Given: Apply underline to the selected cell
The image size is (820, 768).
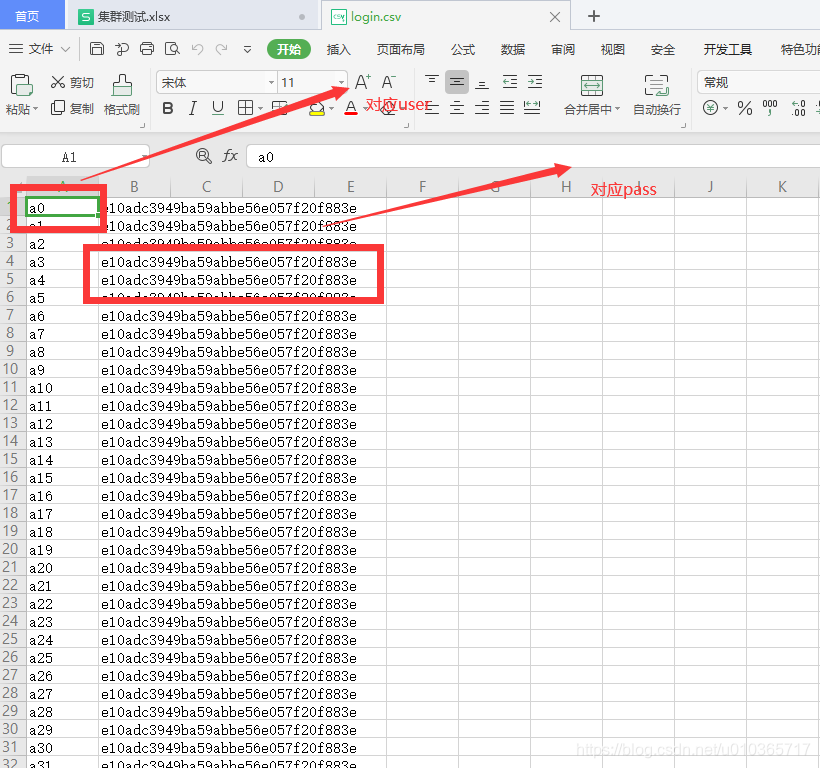Looking at the screenshot, I should (x=217, y=107).
